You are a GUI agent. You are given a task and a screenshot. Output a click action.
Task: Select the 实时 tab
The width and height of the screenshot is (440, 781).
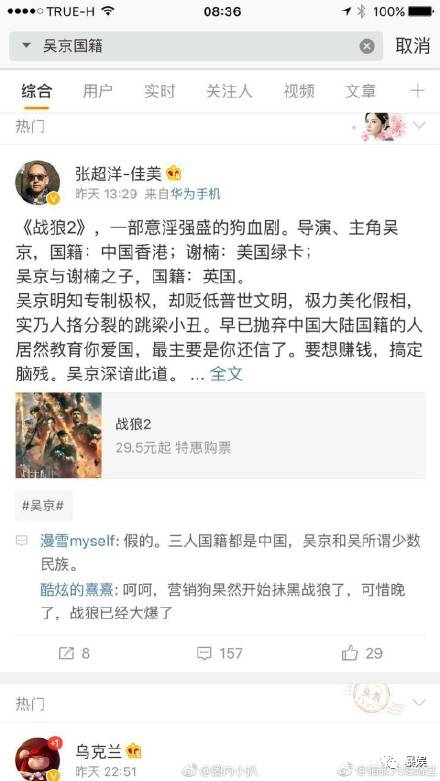(x=159, y=91)
